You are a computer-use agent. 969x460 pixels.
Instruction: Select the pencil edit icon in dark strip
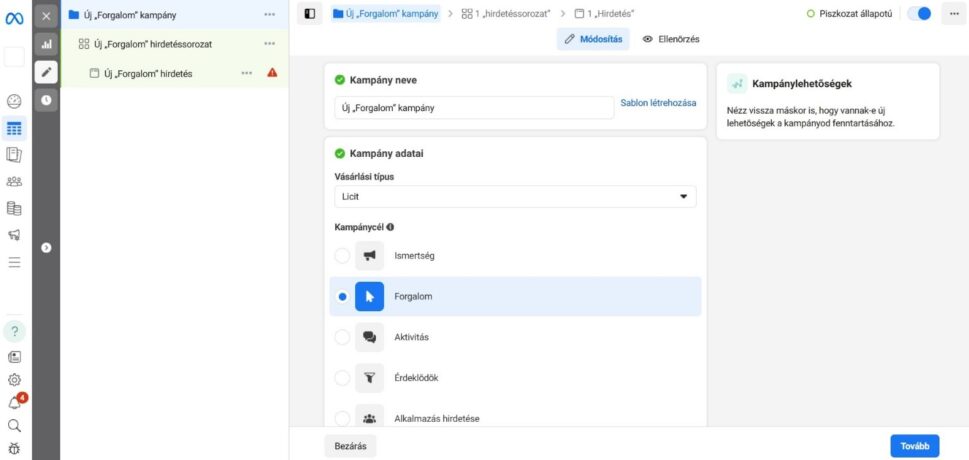click(46, 72)
